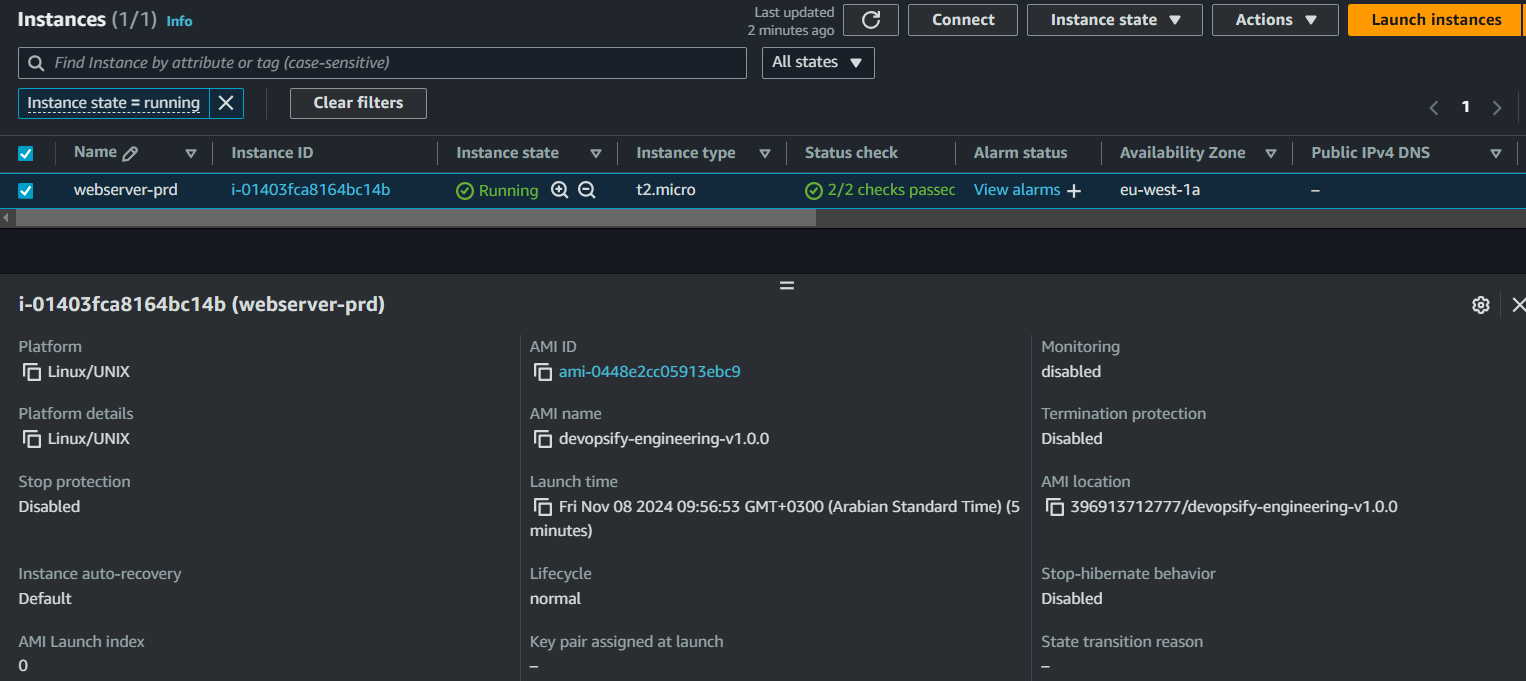The image size is (1526, 681).
Task: Click the Instance state = running filter token
Action: coord(114,103)
